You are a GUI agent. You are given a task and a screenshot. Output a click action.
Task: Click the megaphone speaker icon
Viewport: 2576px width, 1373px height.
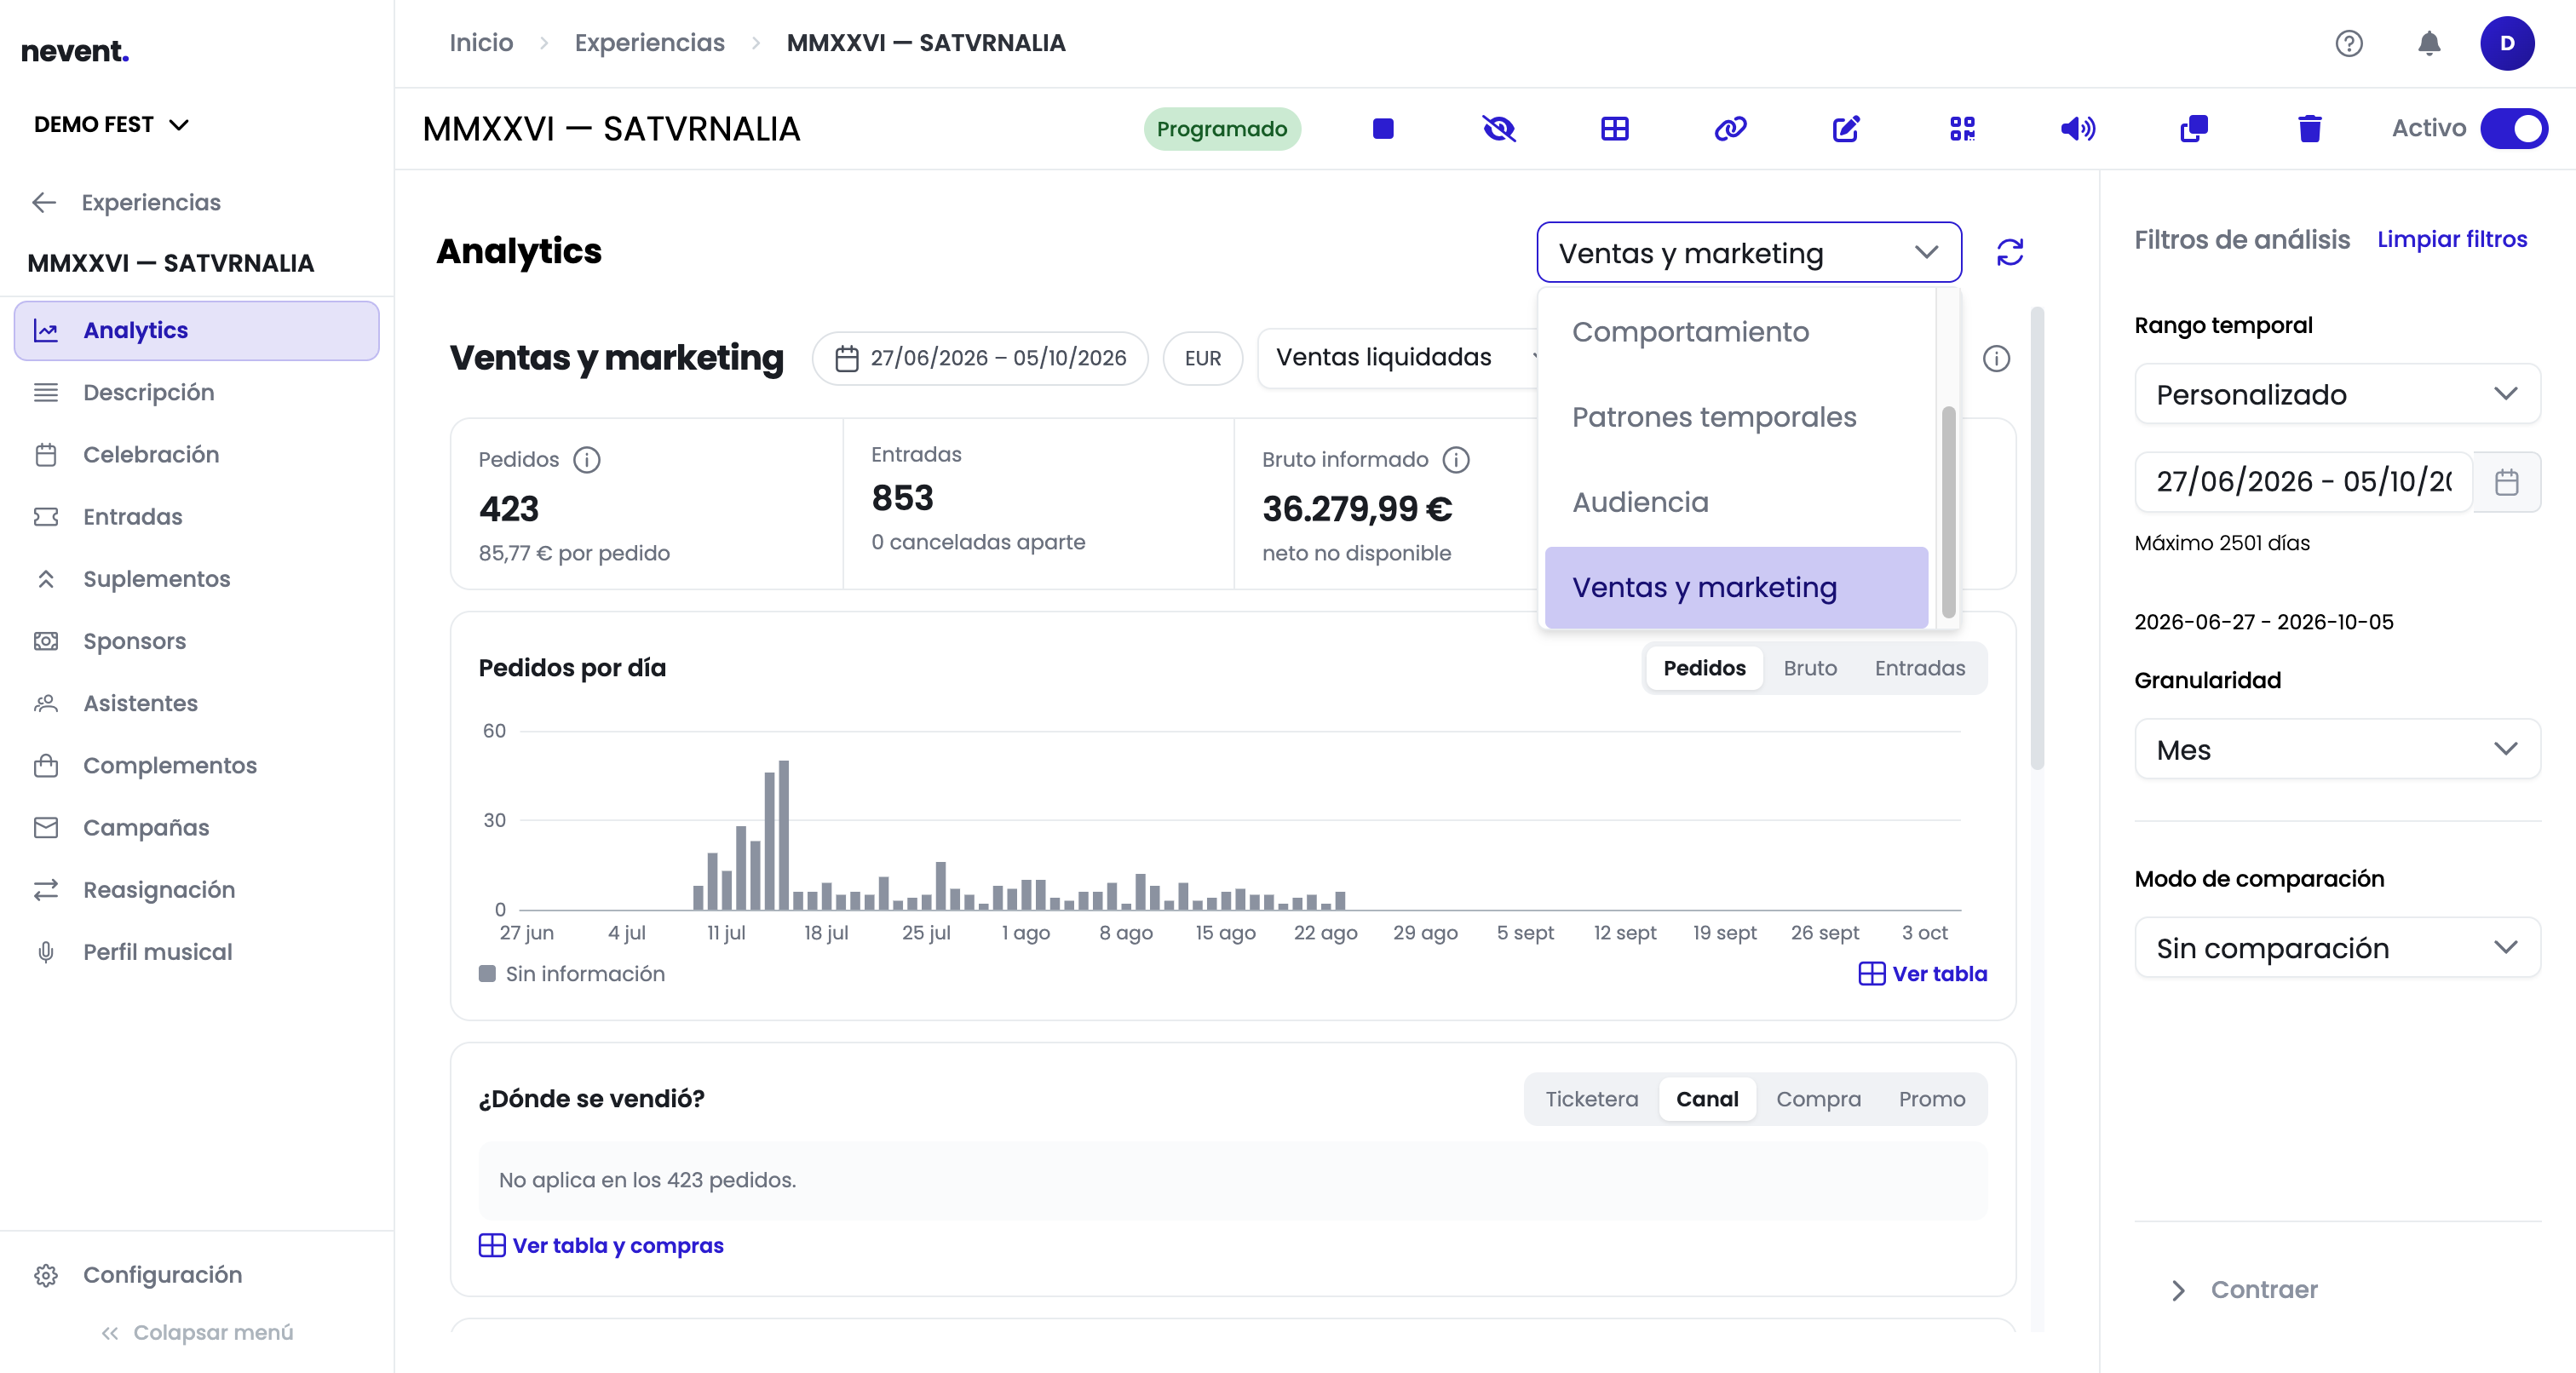2078,128
